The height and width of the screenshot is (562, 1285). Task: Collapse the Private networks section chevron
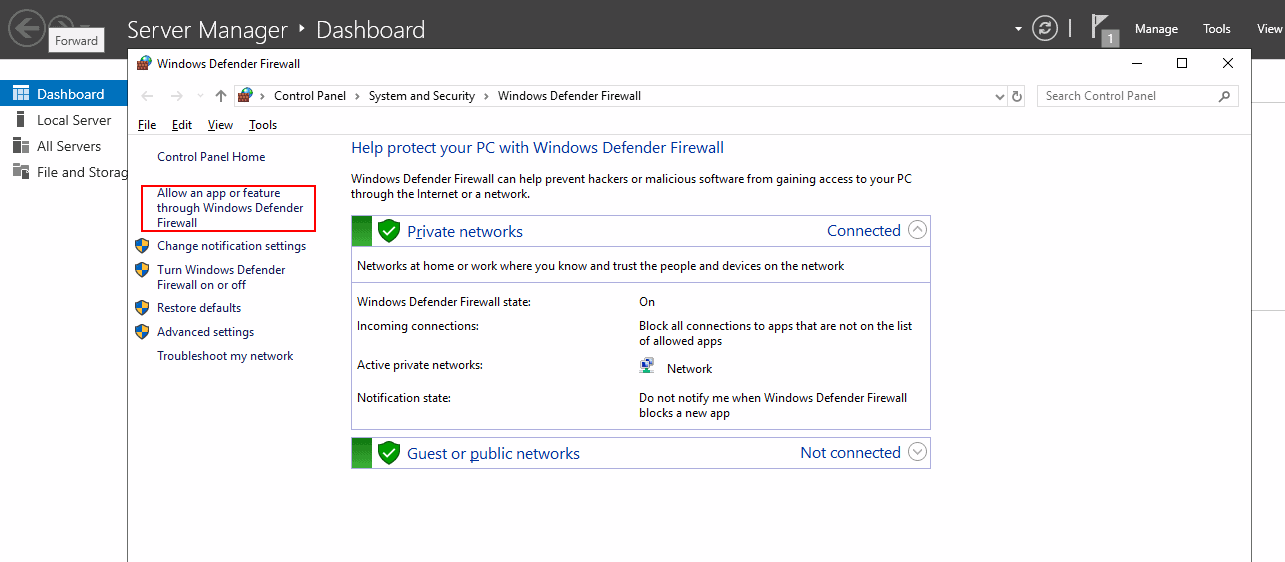tap(917, 230)
